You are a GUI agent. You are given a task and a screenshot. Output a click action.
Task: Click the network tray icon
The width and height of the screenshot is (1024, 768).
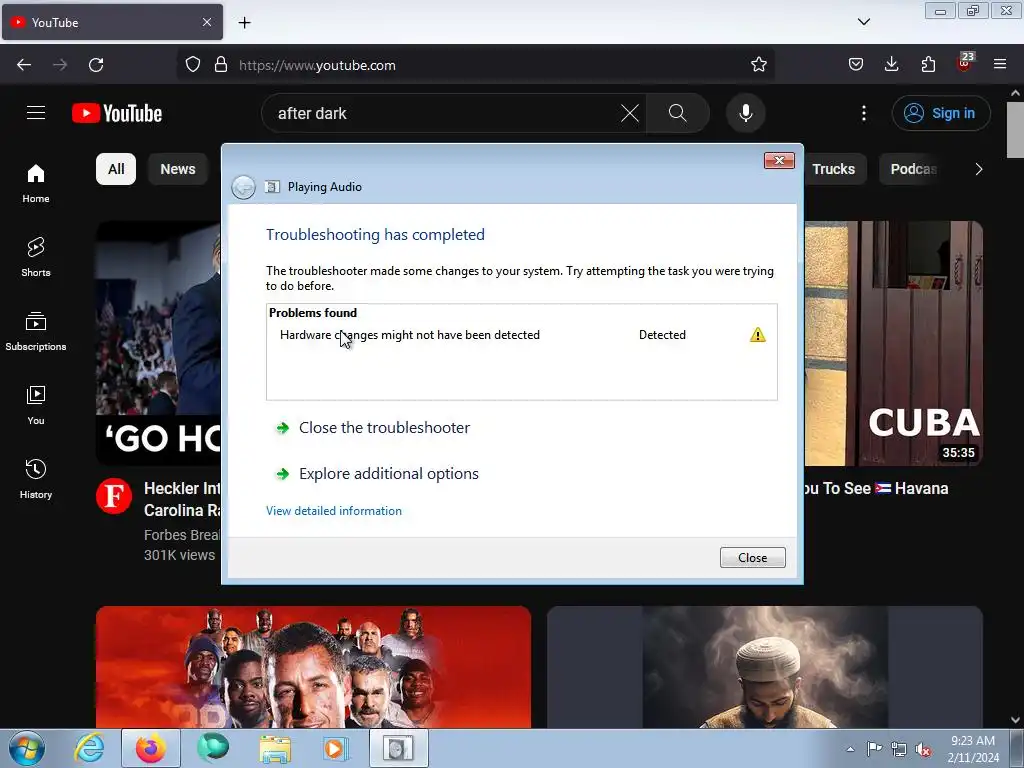click(899, 750)
